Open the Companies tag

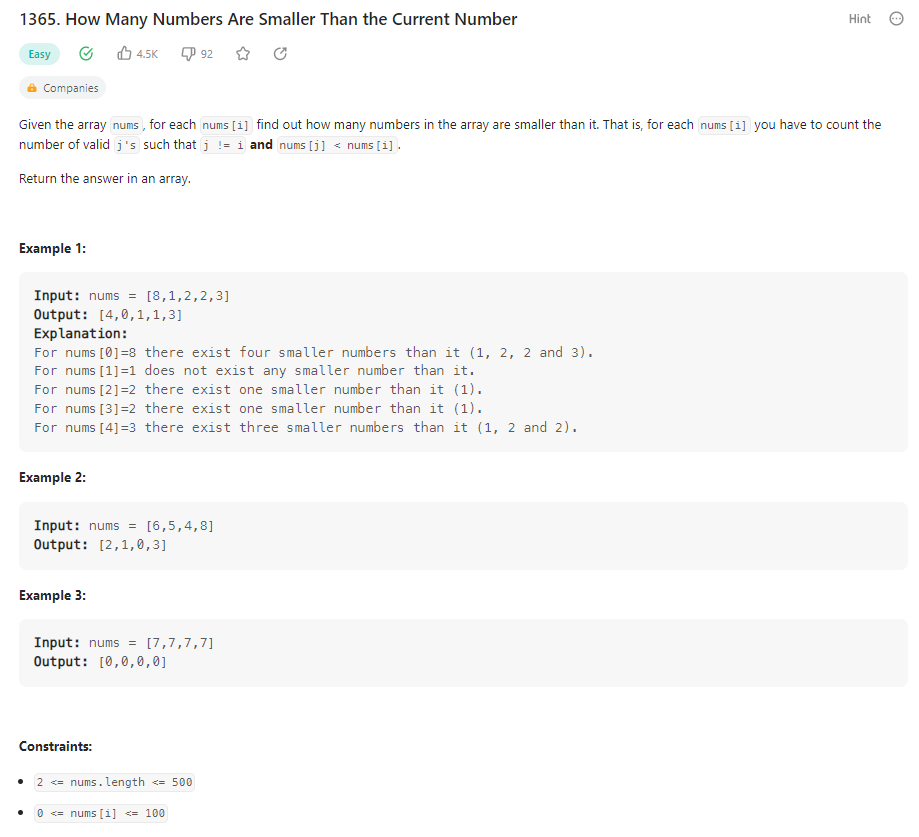point(63,88)
